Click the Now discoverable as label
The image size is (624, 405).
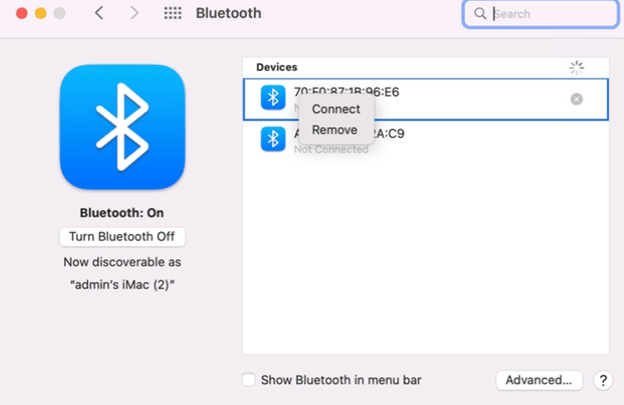click(x=122, y=262)
